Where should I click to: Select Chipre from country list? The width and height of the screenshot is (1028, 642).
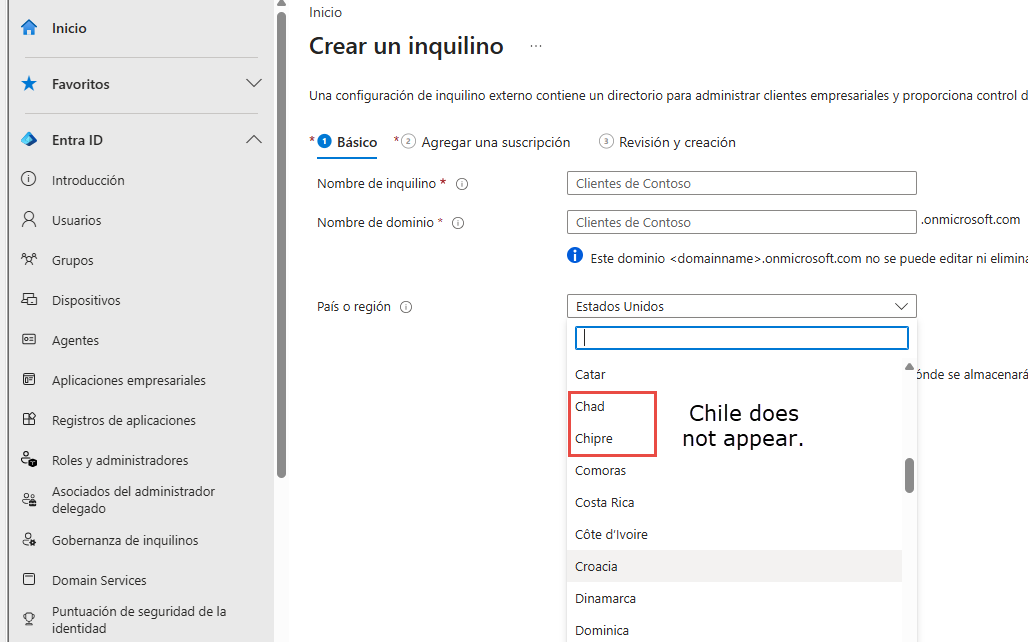pyautogui.click(x=734, y=439)
